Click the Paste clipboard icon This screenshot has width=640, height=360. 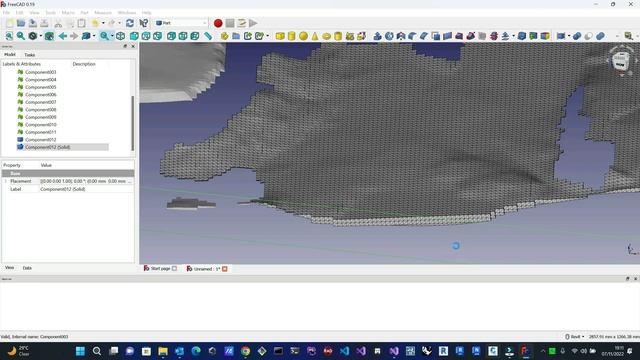pos(82,23)
